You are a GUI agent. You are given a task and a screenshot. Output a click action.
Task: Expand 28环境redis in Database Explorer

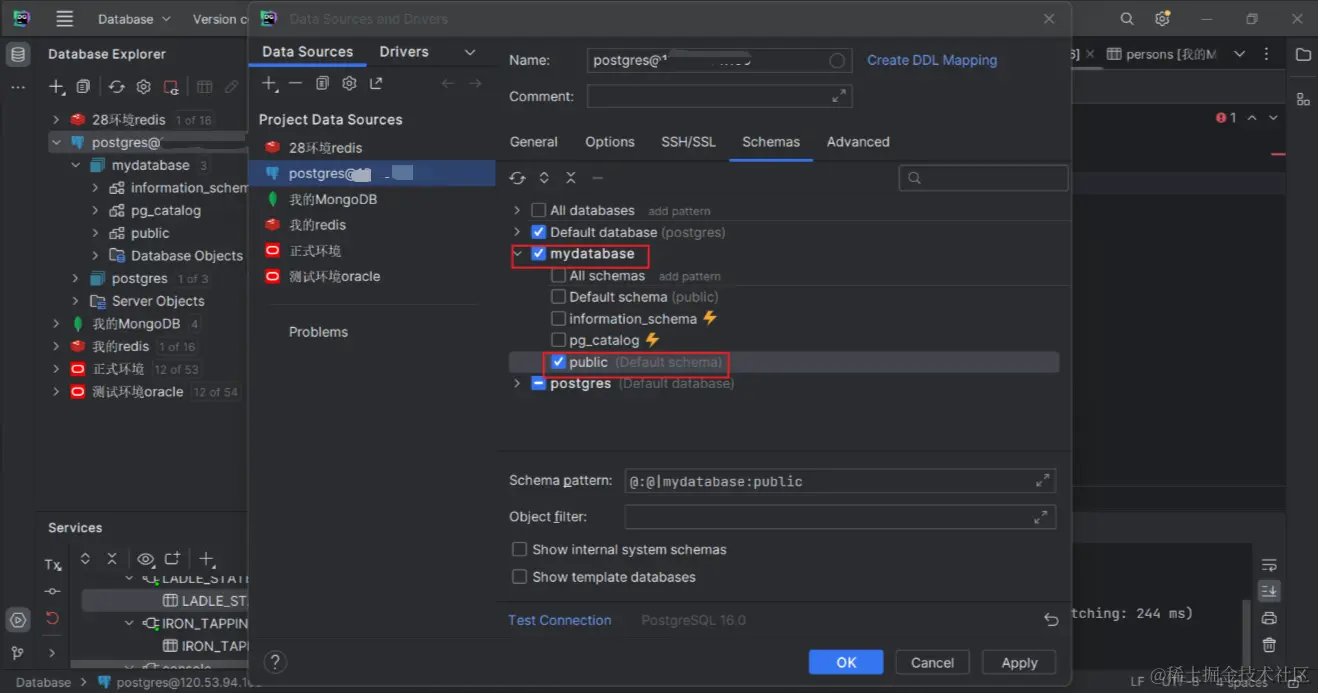click(56, 120)
